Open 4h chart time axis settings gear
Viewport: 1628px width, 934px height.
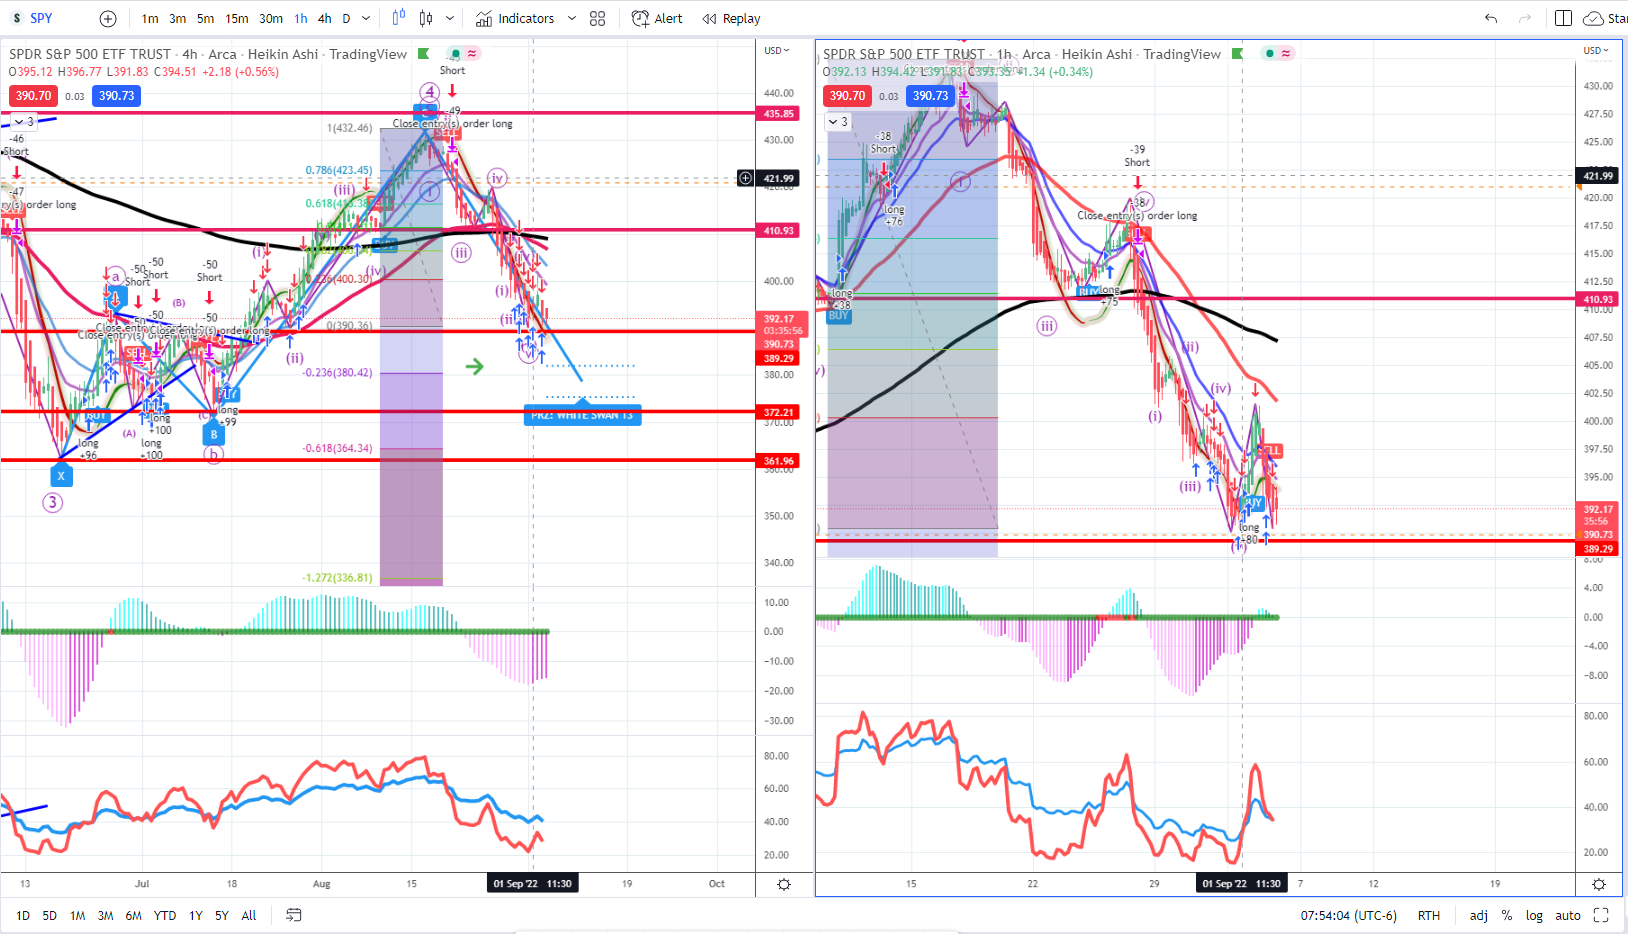(x=784, y=884)
